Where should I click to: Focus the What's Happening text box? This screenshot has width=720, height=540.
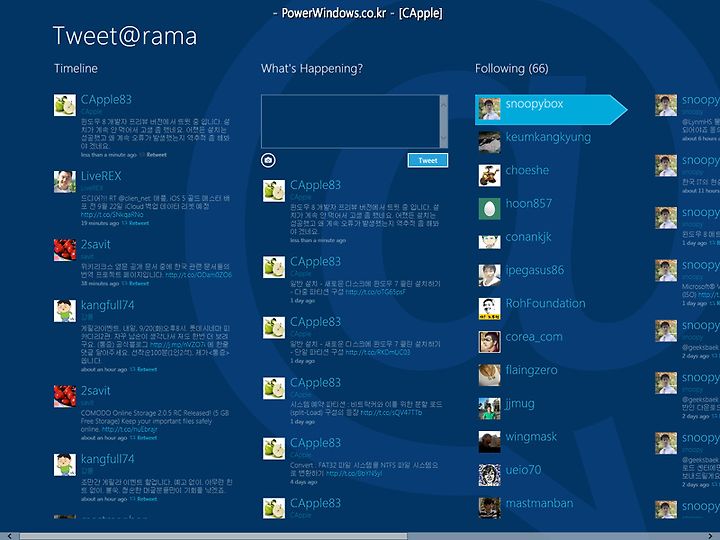pyautogui.click(x=350, y=121)
